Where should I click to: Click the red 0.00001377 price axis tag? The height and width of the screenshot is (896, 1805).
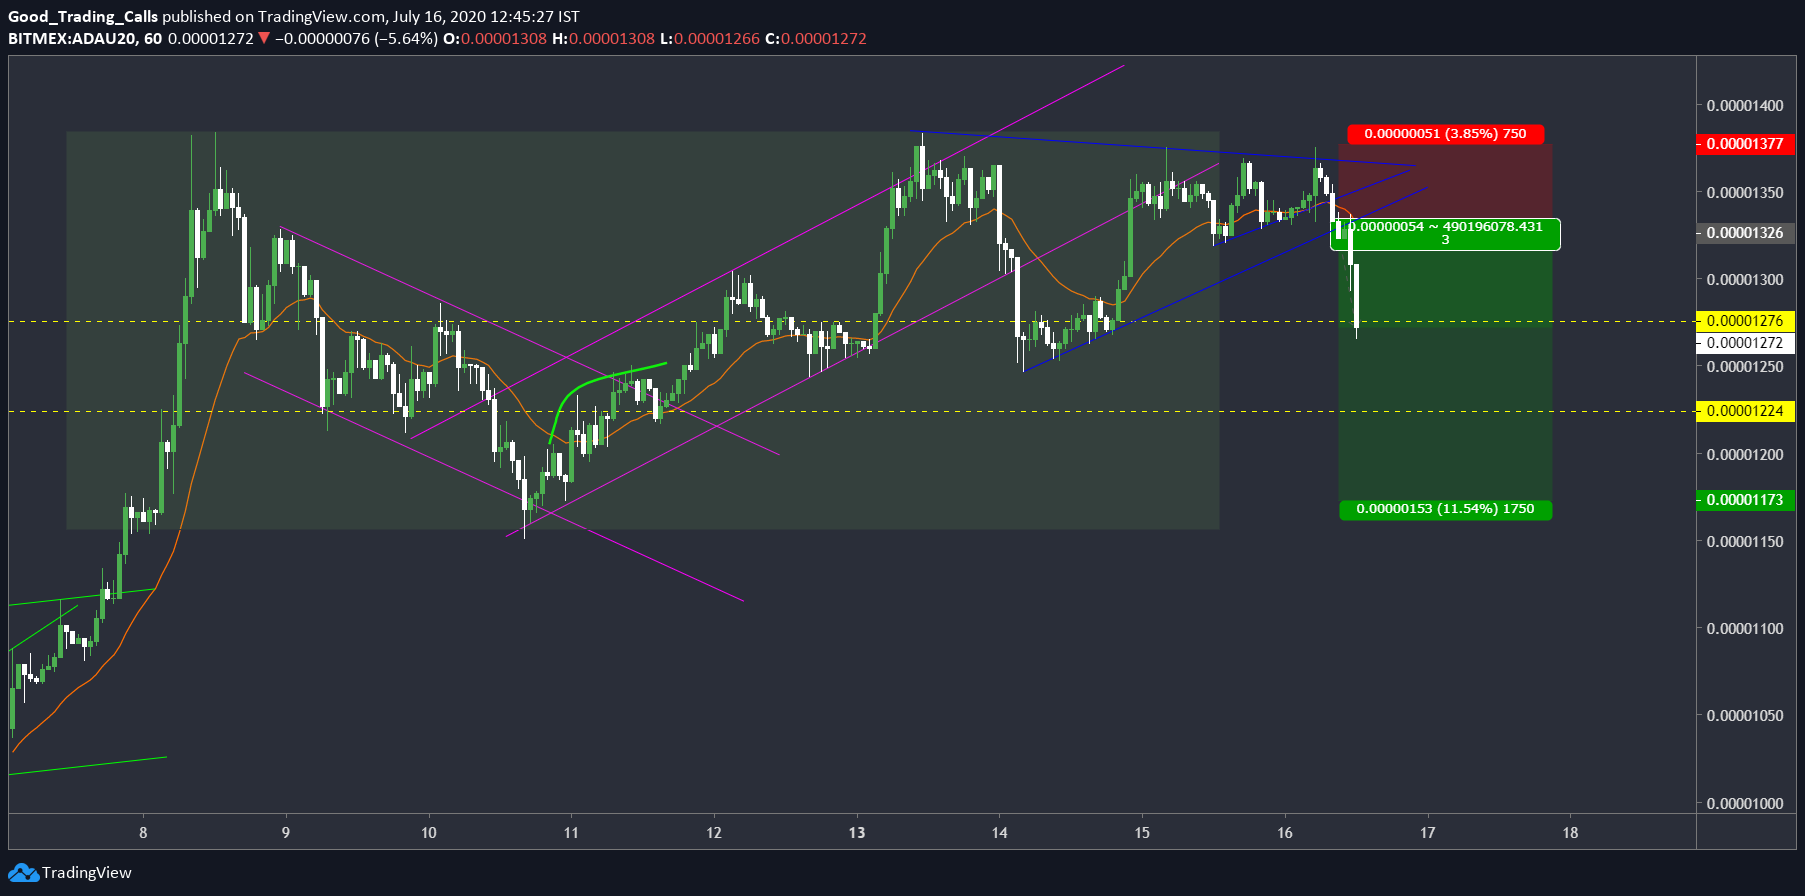coord(1745,144)
